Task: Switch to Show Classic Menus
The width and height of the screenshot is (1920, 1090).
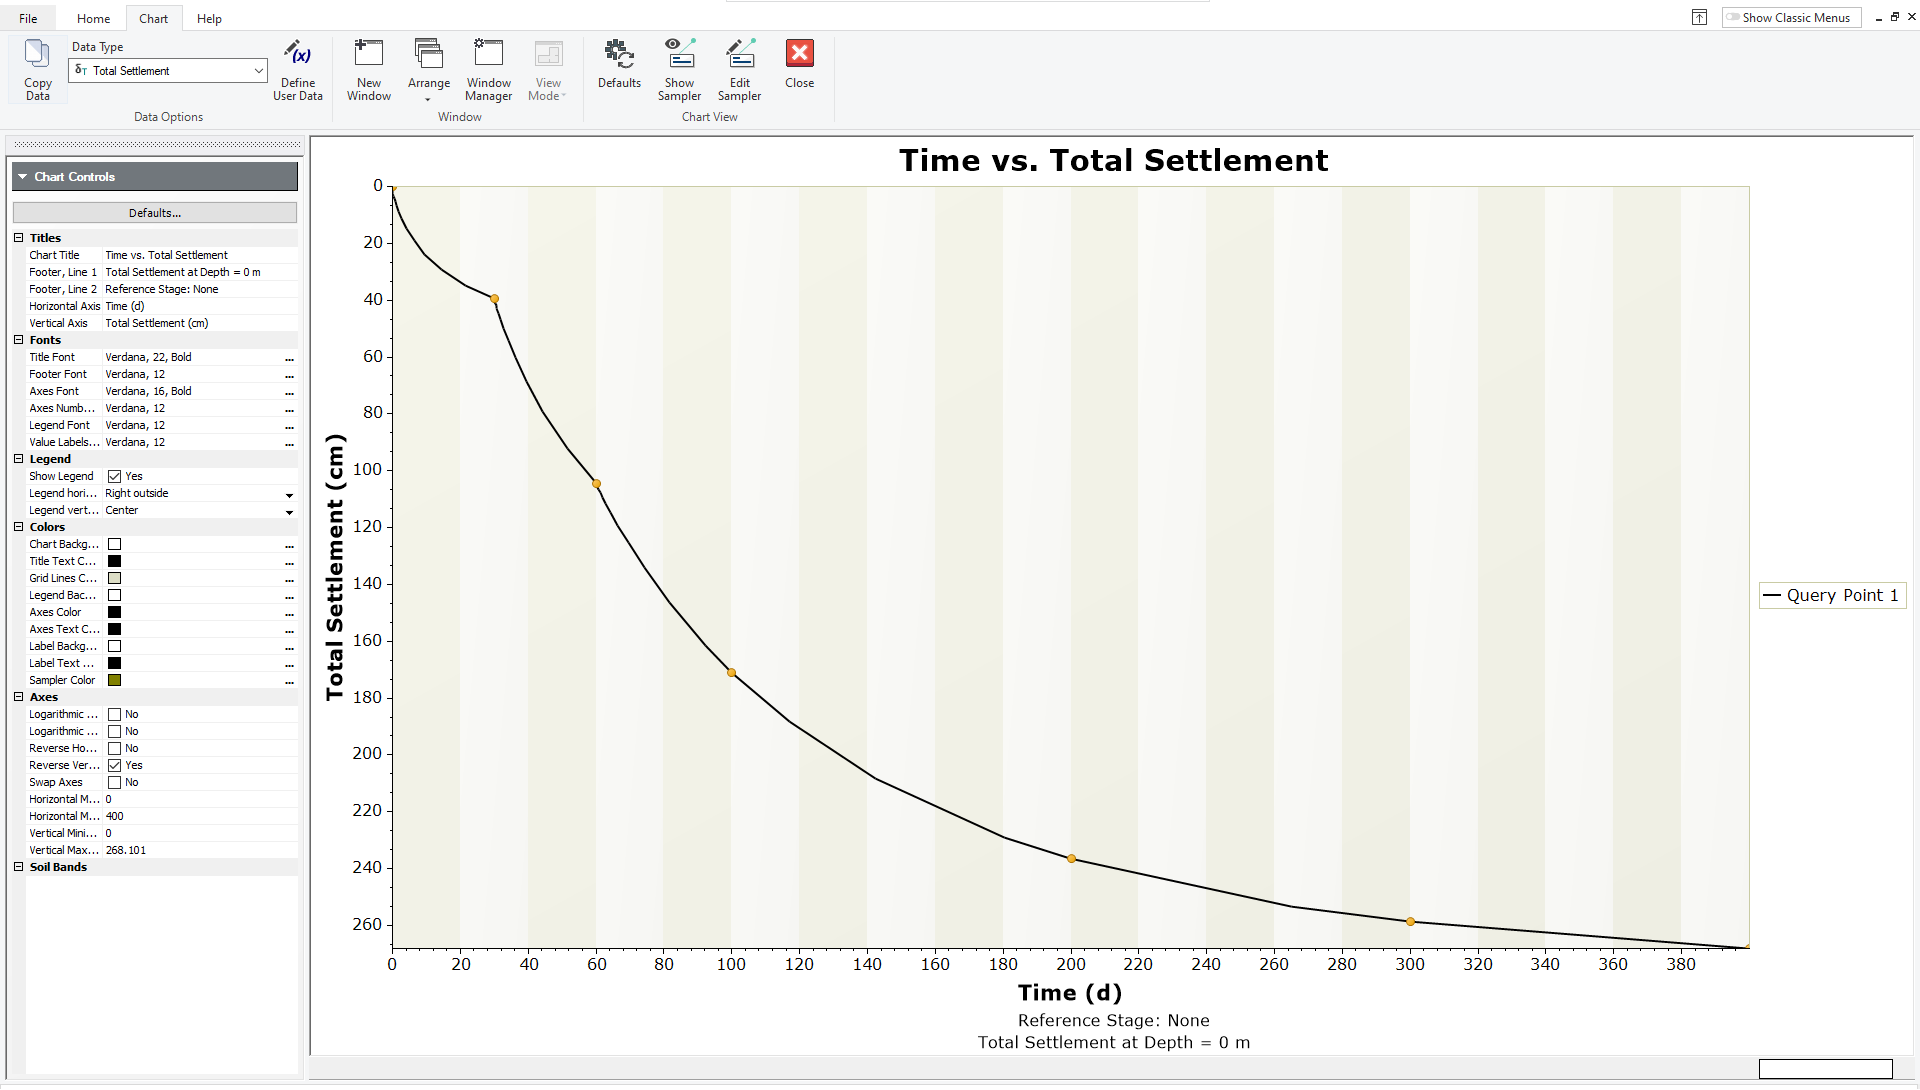Action: (x=1789, y=17)
